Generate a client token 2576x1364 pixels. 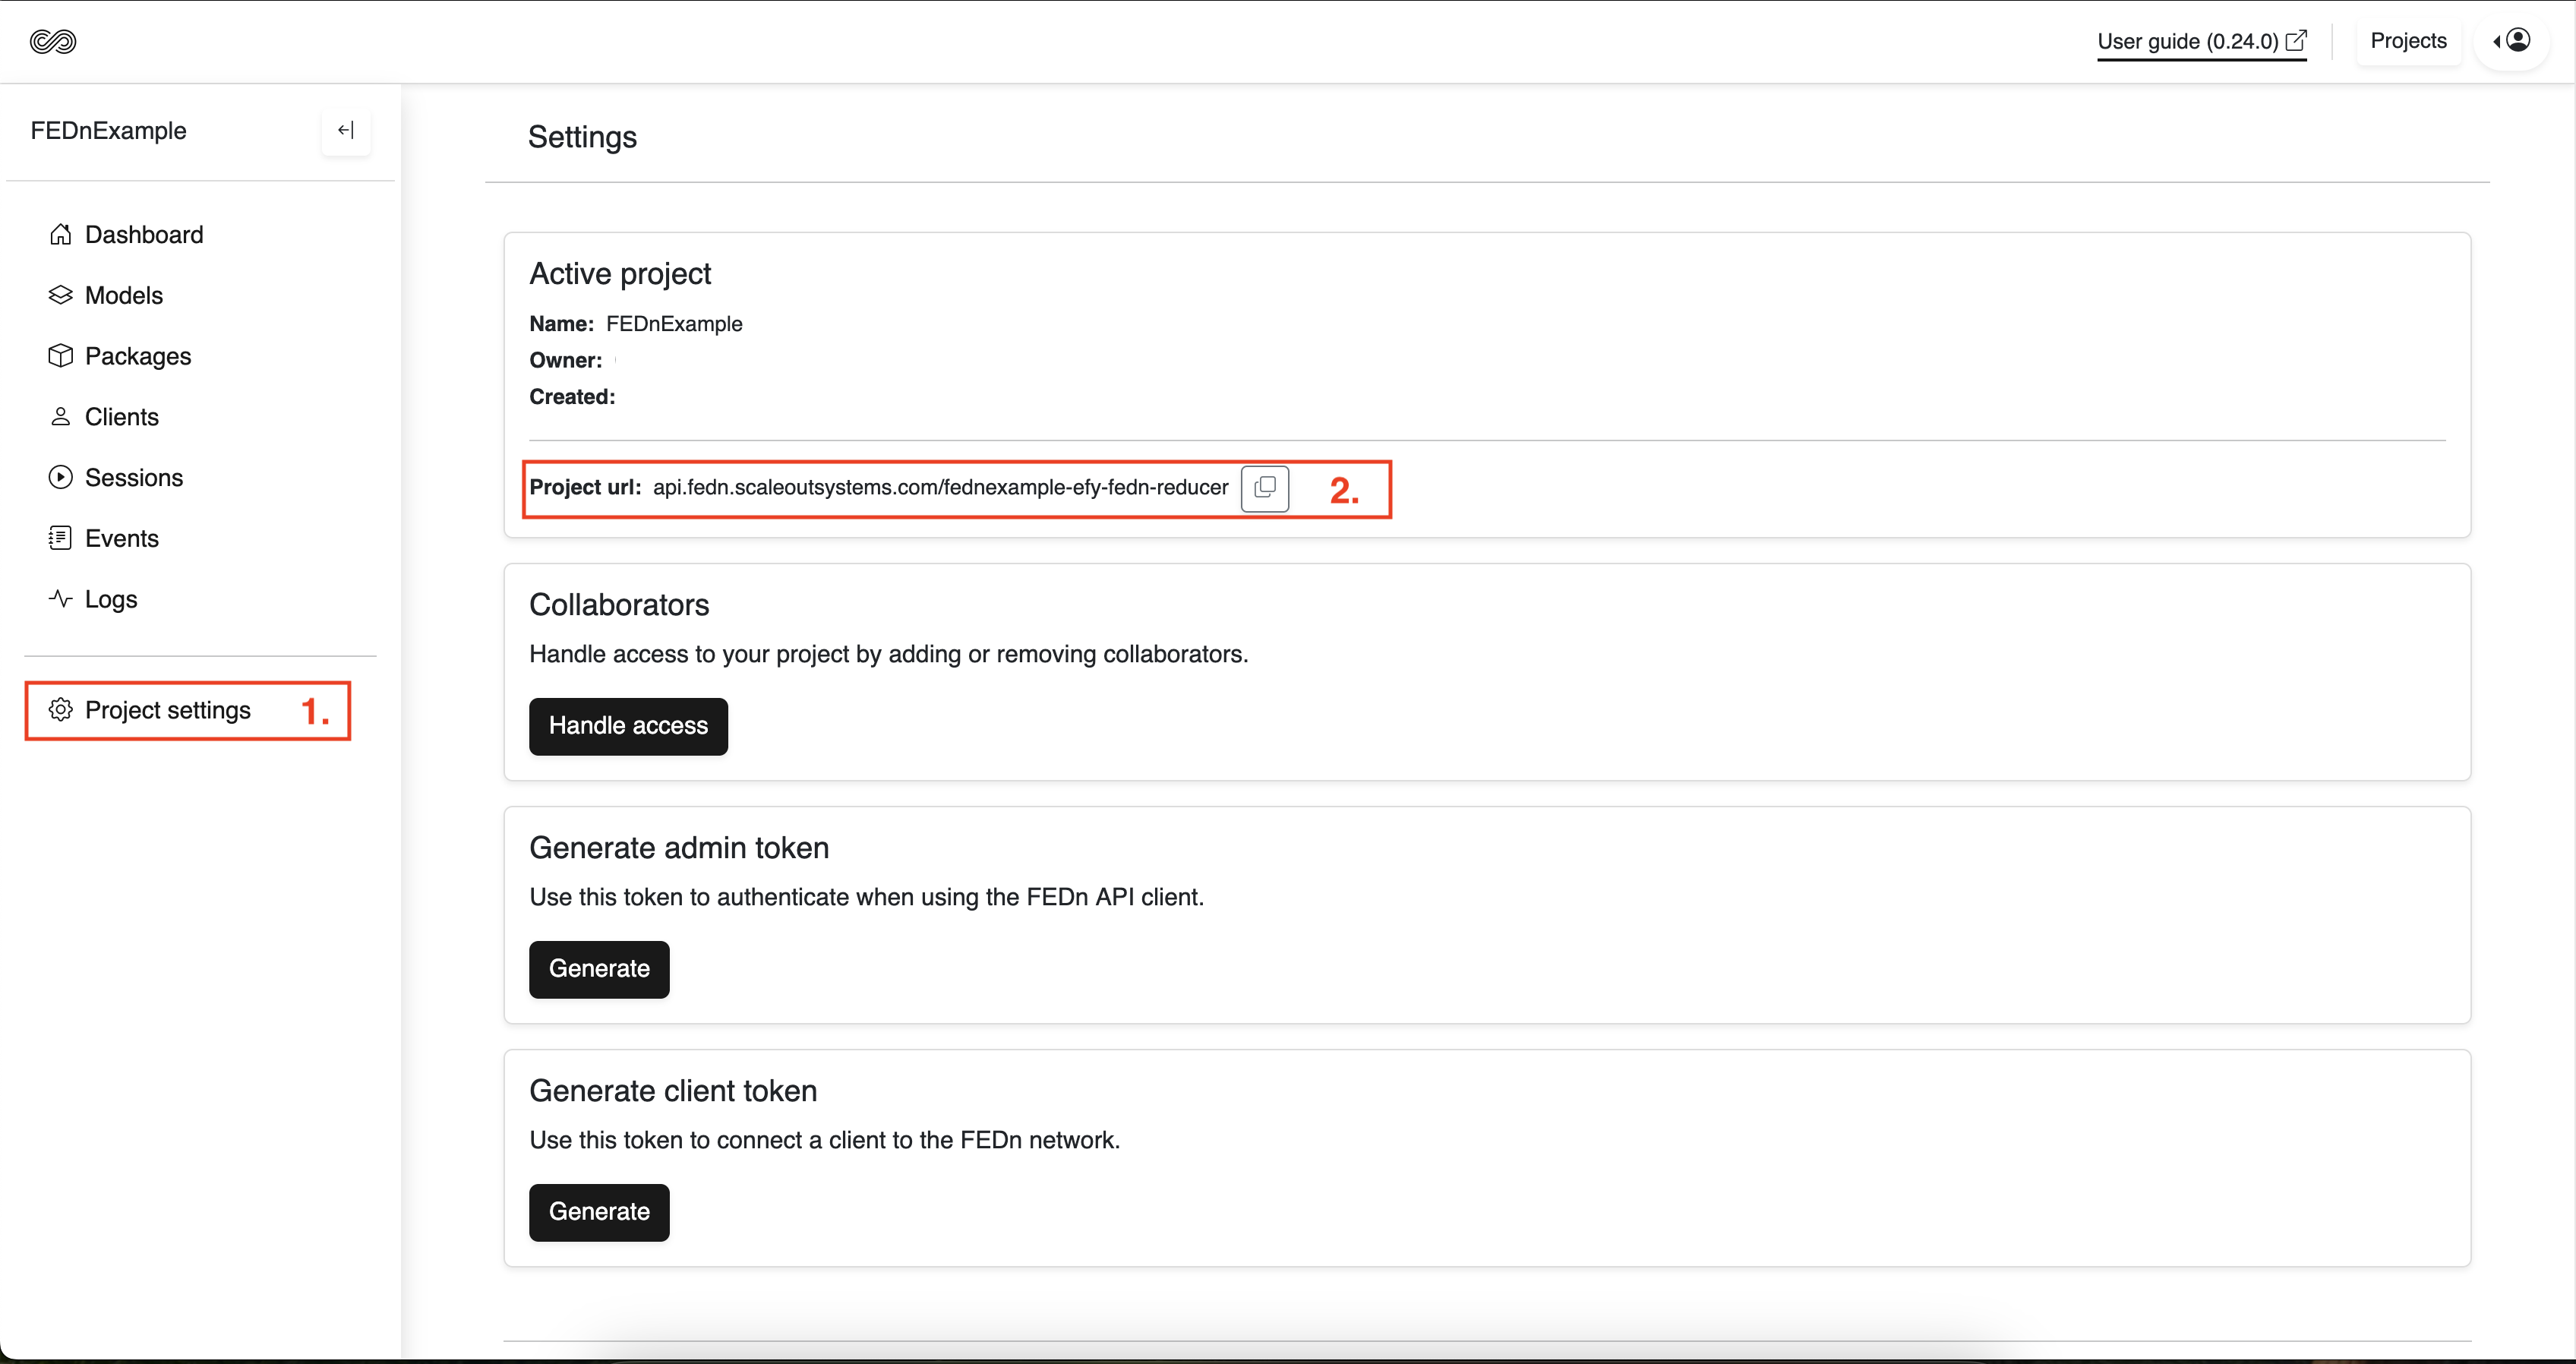599,1212
